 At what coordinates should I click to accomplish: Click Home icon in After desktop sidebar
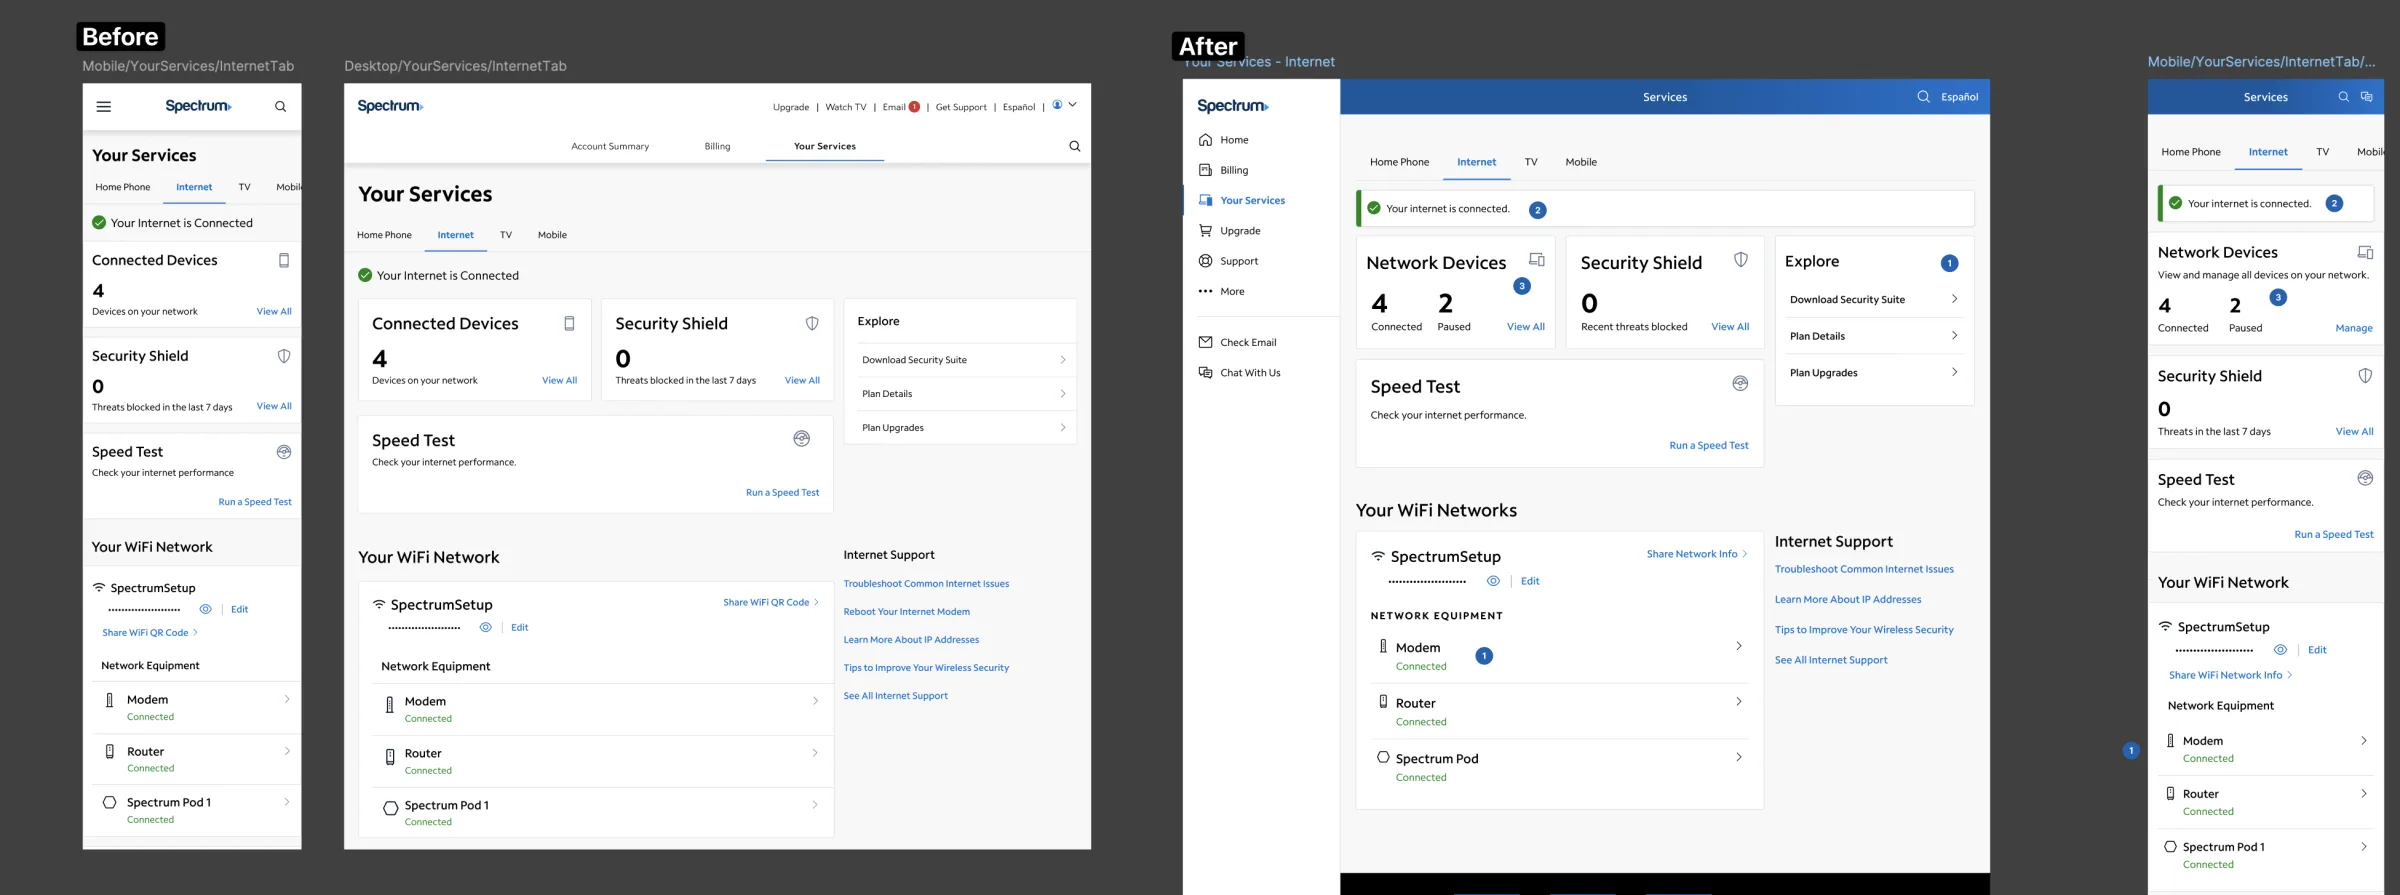pyautogui.click(x=1206, y=140)
